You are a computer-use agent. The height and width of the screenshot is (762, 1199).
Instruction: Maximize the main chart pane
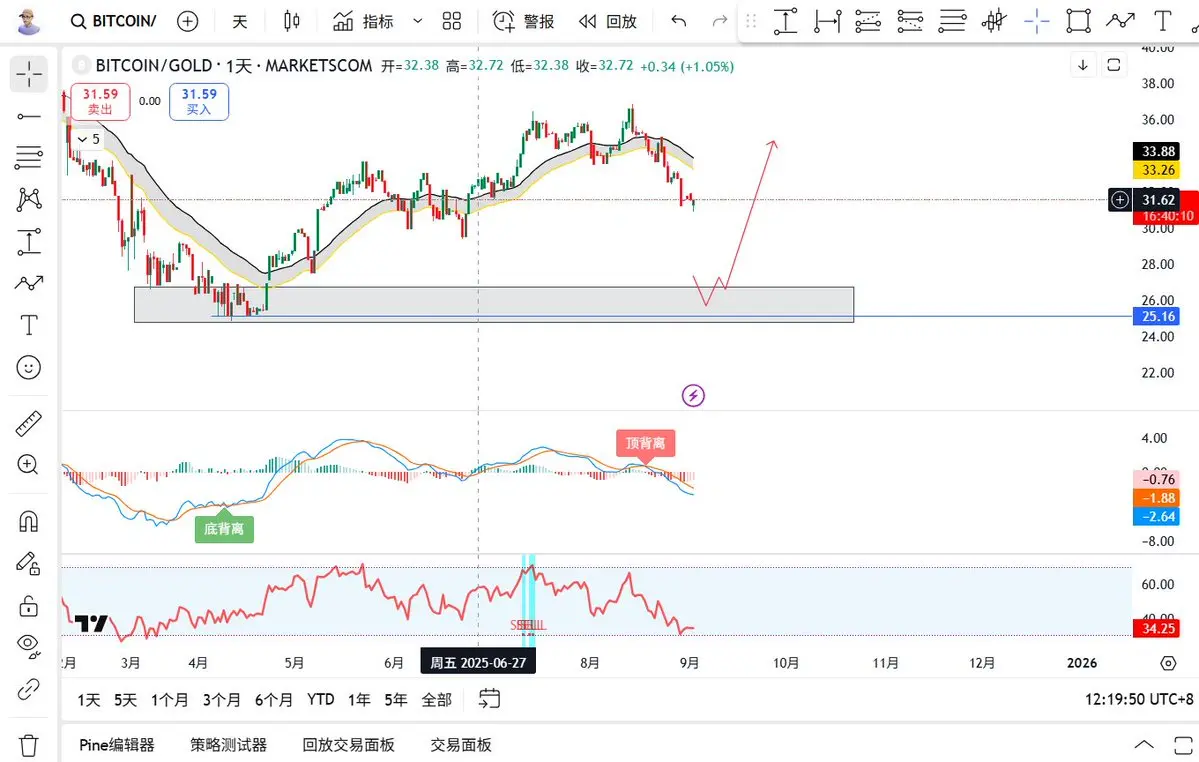coord(1114,65)
